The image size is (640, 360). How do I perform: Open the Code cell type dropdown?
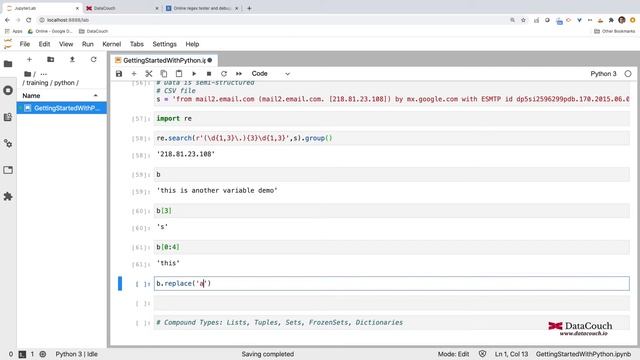coord(270,74)
